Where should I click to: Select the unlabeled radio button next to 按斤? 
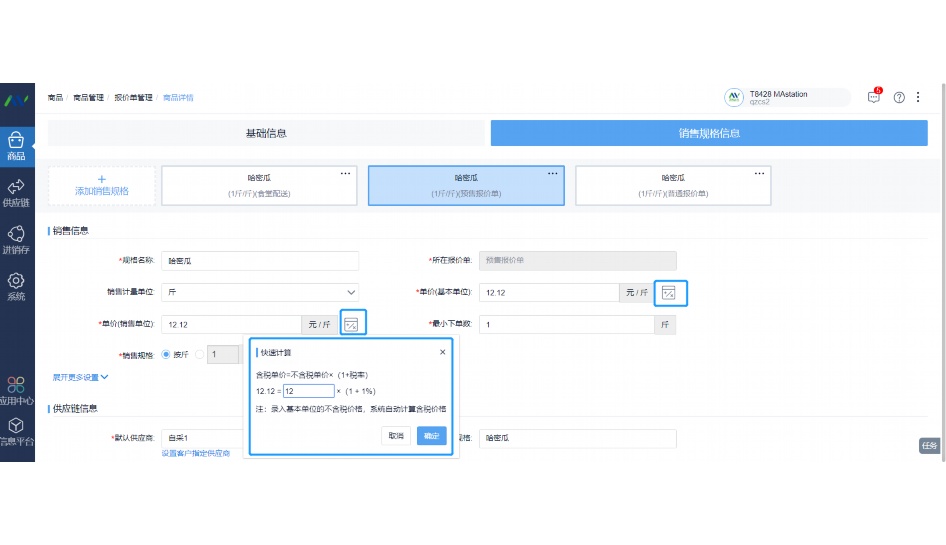(200, 354)
